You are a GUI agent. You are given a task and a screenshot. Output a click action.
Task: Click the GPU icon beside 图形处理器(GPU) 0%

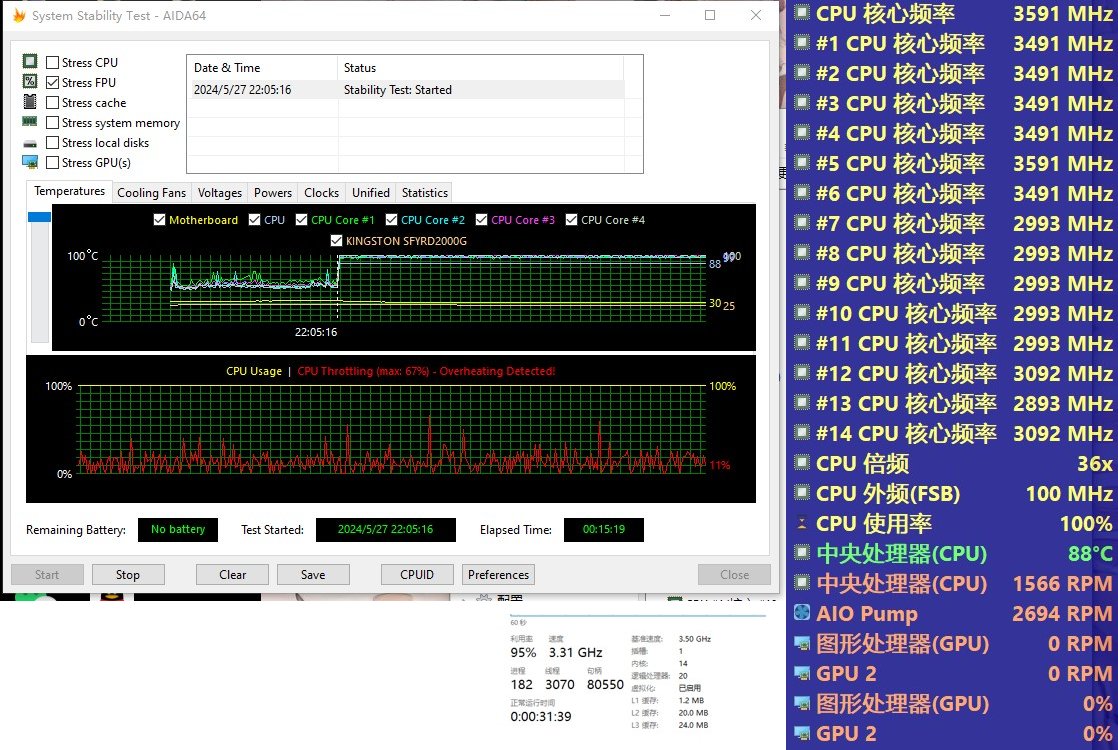pos(802,704)
